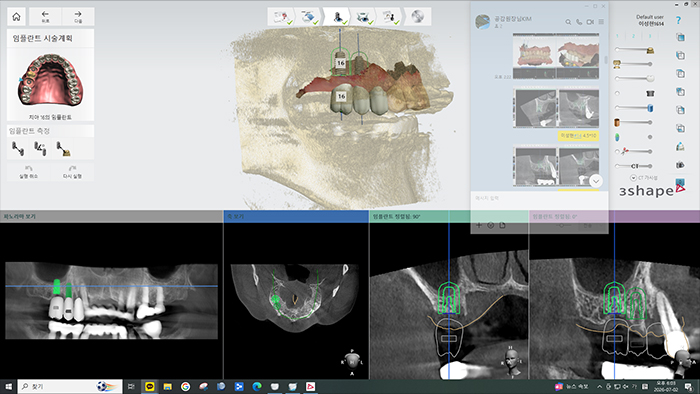Click the yellow 4.5*10 chat message

point(578,136)
